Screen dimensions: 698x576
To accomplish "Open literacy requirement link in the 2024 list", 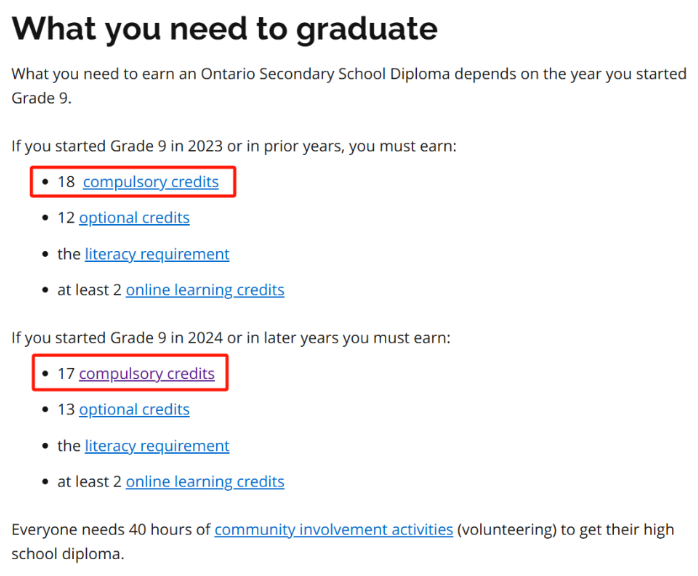I will click(x=157, y=446).
